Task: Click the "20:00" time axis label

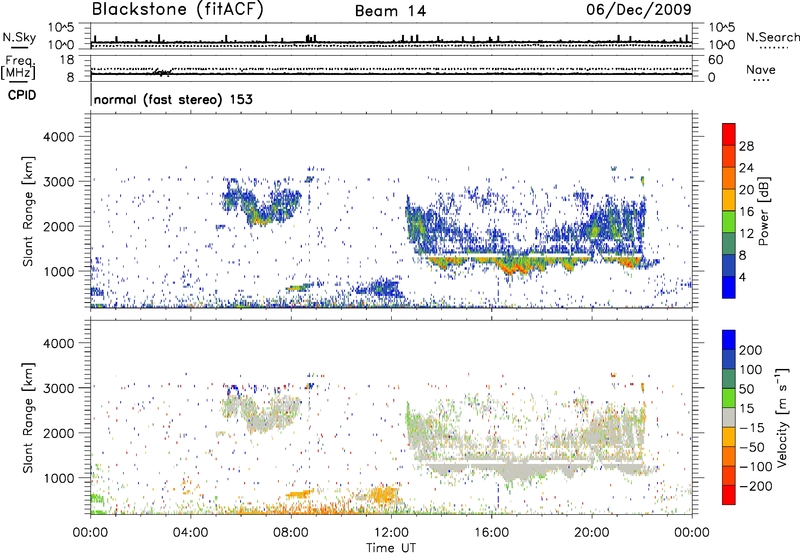Action: [592, 533]
